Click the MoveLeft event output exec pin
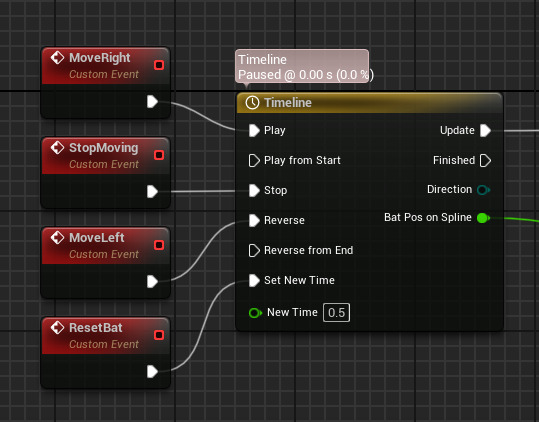This screenshot has width=539, height=422. pos(152,281)
